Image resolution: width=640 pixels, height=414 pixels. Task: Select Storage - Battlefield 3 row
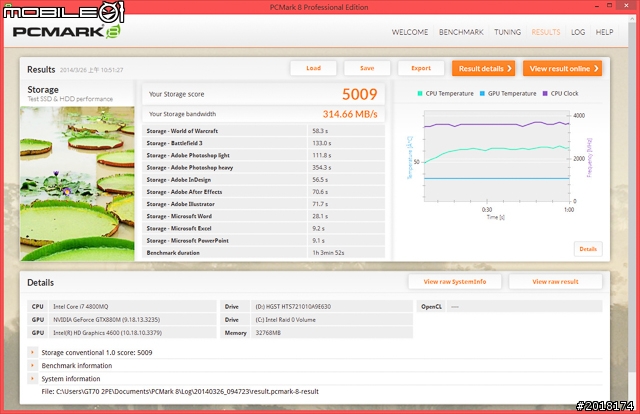pyautogui.click(x=263, y=143)
